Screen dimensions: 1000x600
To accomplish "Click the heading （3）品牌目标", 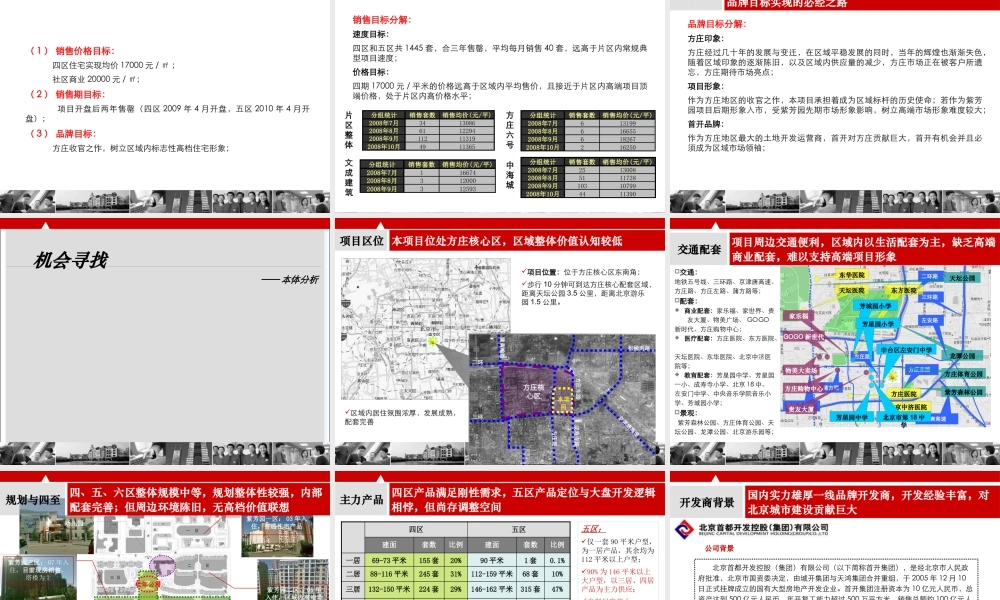I will coord(62,133).
